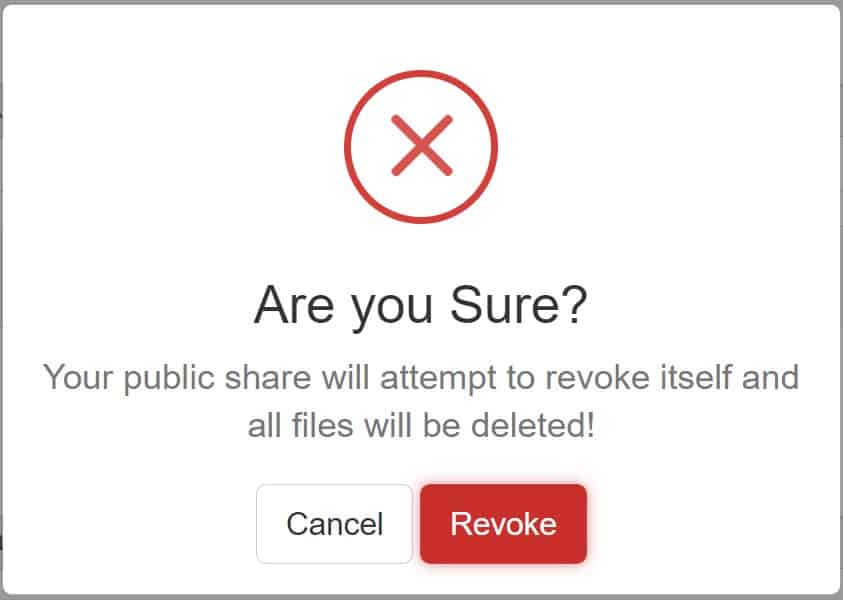Click the public share warning message text
Screen dimensions: 843x600
[421, 401]
